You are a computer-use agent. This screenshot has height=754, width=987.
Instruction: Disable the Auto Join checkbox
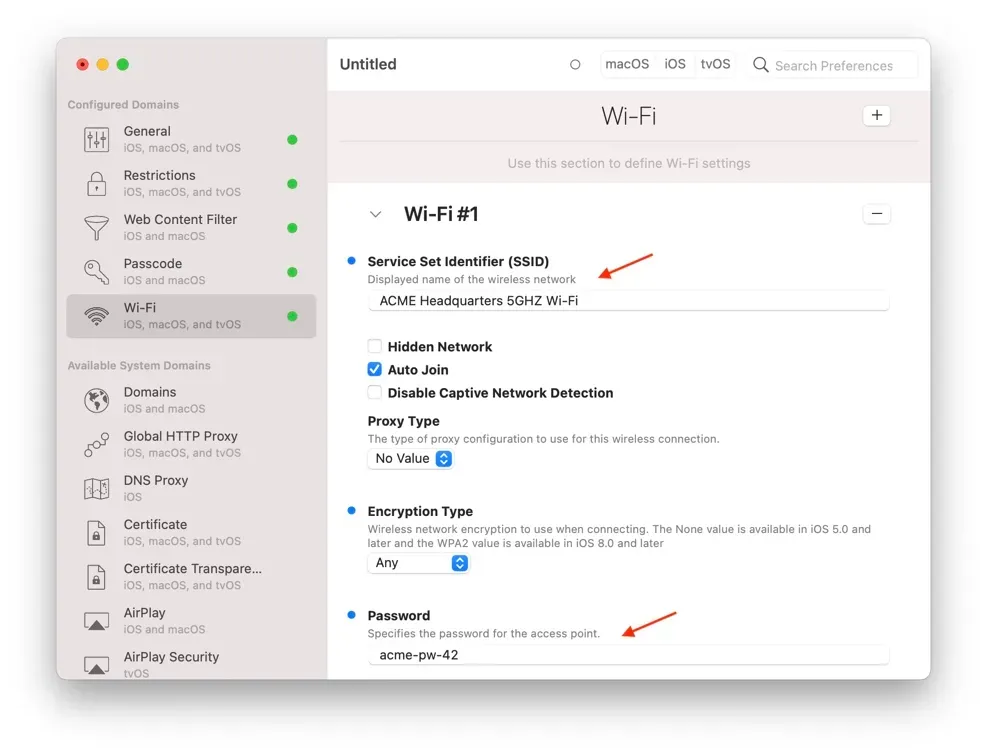coord(374,369)
